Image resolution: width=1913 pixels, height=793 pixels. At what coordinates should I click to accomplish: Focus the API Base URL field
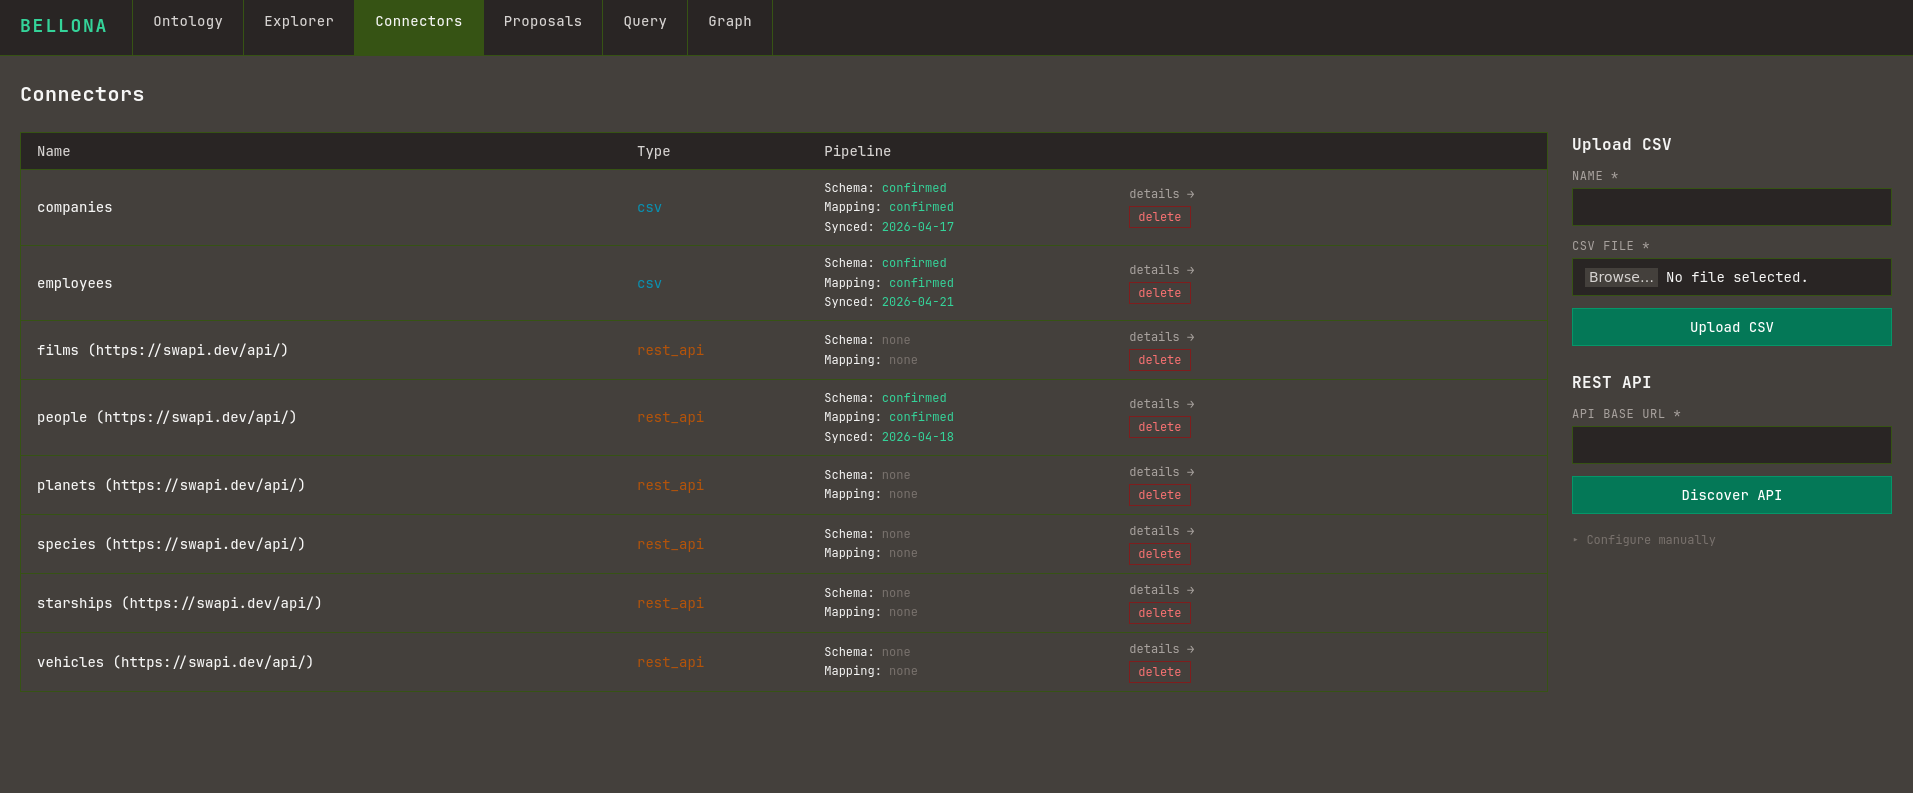1731,445
